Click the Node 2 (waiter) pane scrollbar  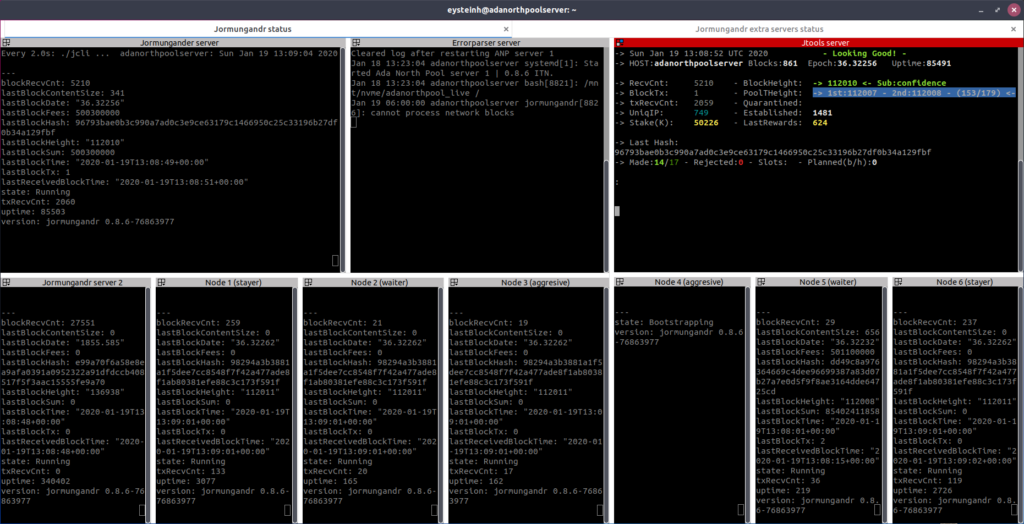441,404
